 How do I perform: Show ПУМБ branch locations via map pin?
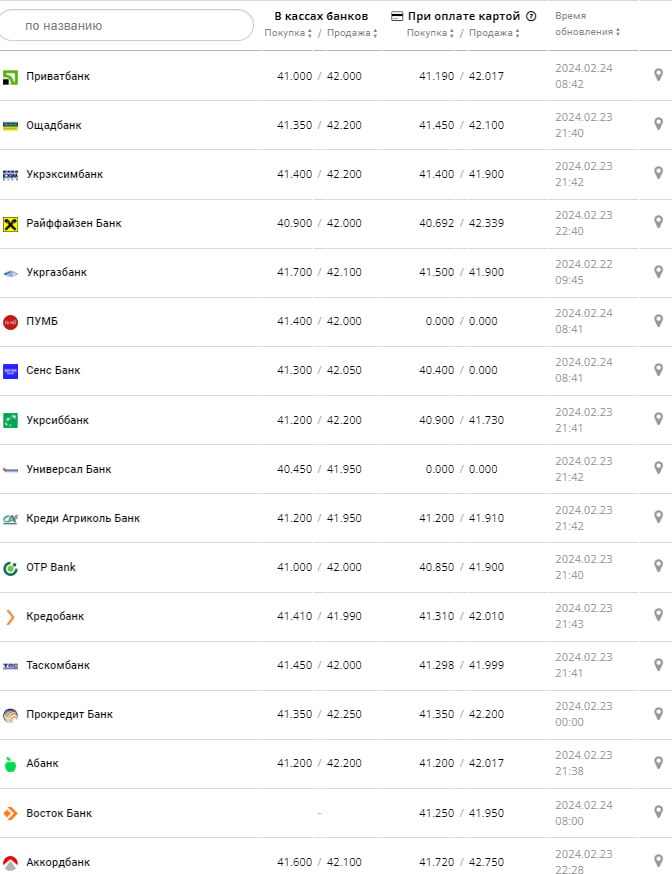pyautogui.click(x=658, y=321)
